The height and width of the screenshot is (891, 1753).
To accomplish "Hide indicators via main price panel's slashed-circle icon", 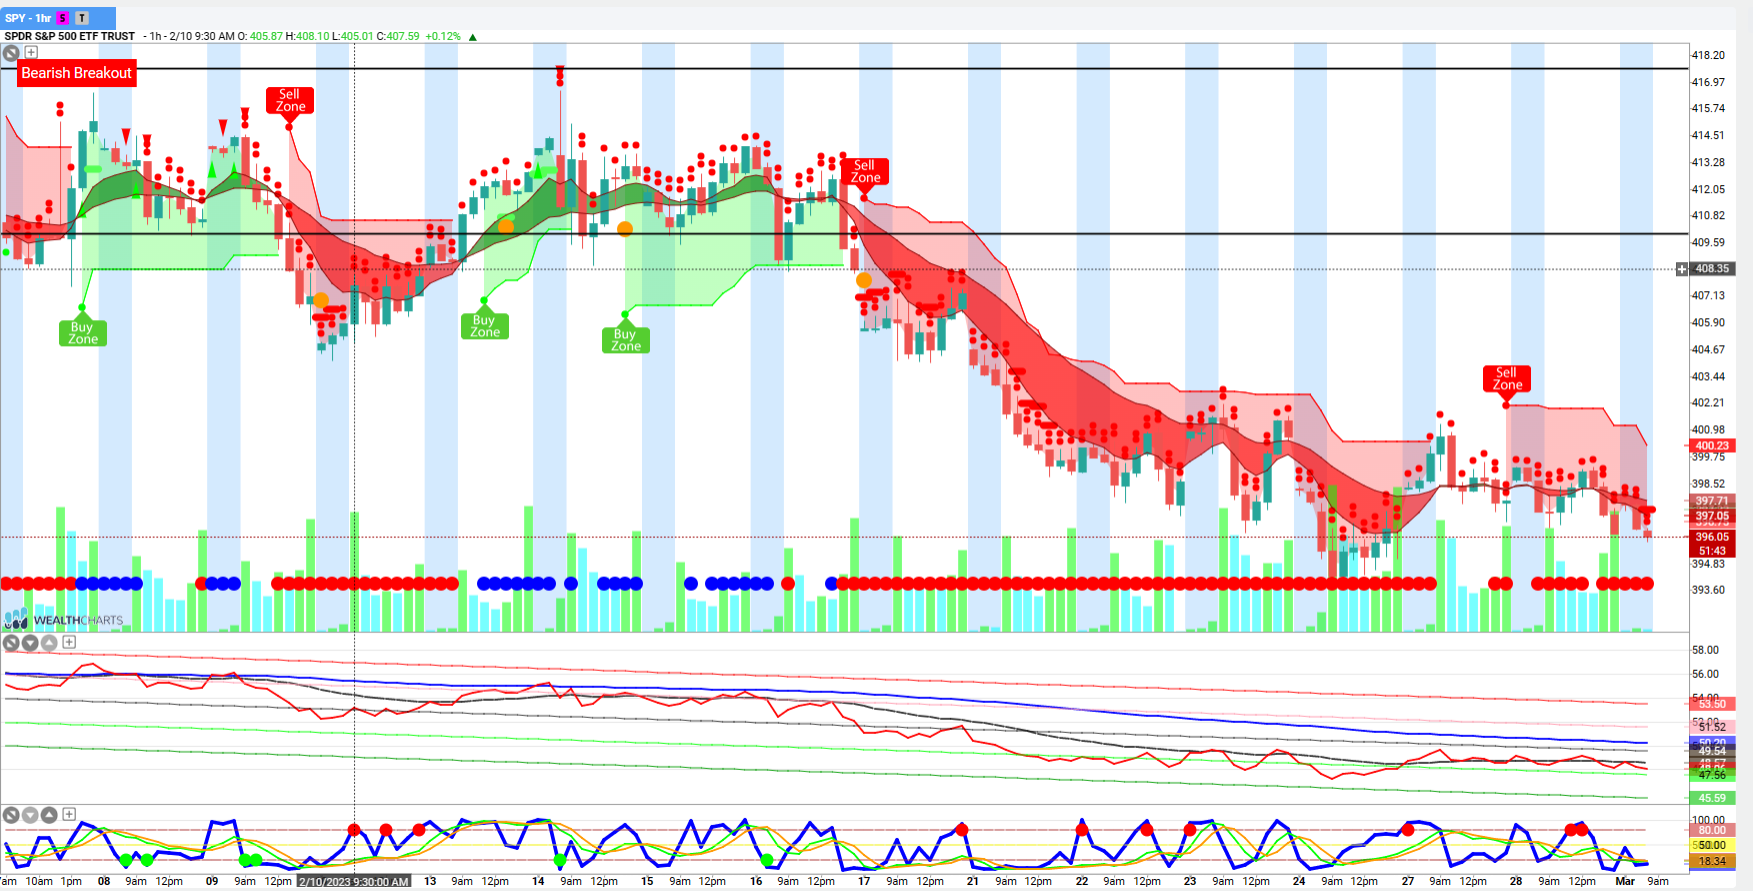I will tap(11, 53).
